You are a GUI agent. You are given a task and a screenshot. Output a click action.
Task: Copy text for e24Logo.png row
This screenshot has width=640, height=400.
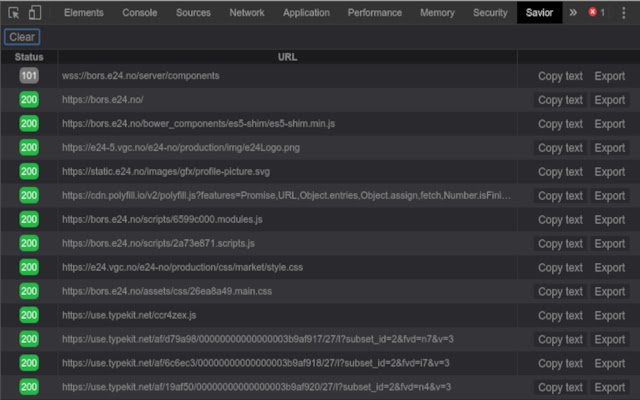(x=560, y=148)
